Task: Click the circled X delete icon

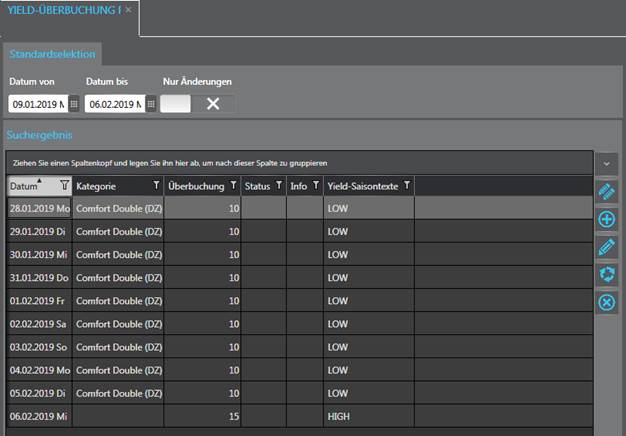Action: coord(606,302)
